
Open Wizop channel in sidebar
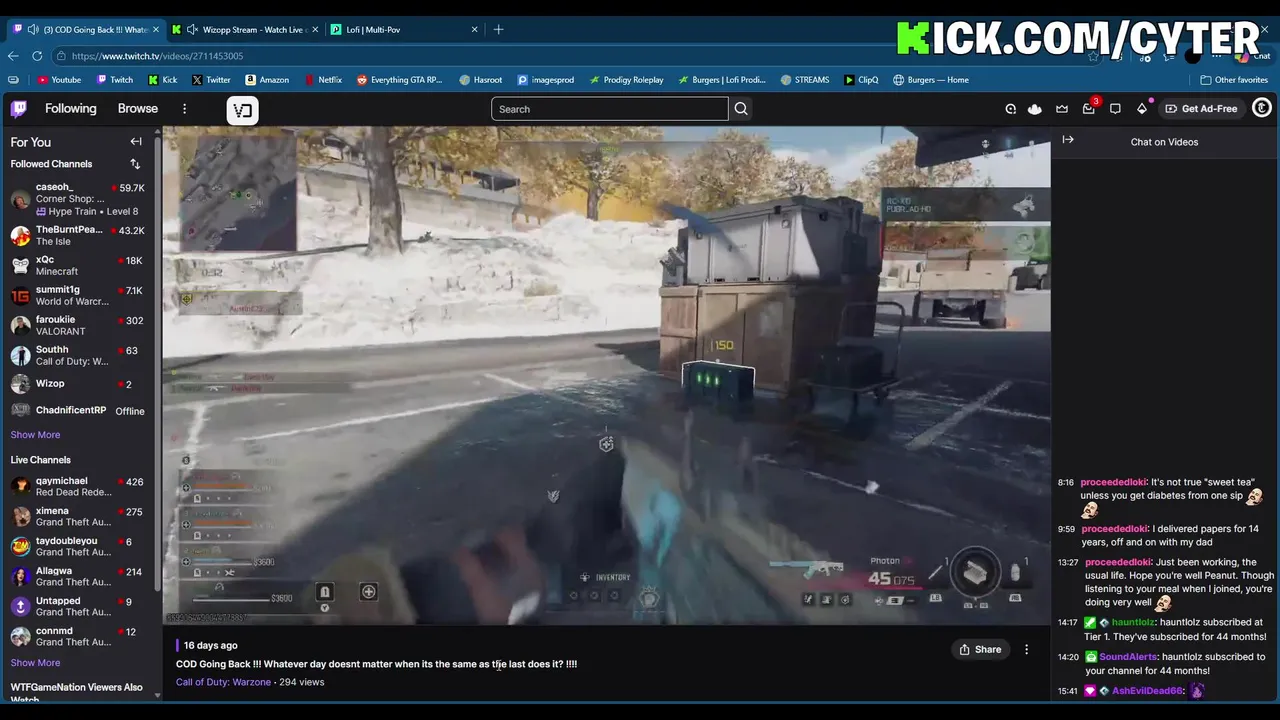pyautogui.click(x=78, y=384)
